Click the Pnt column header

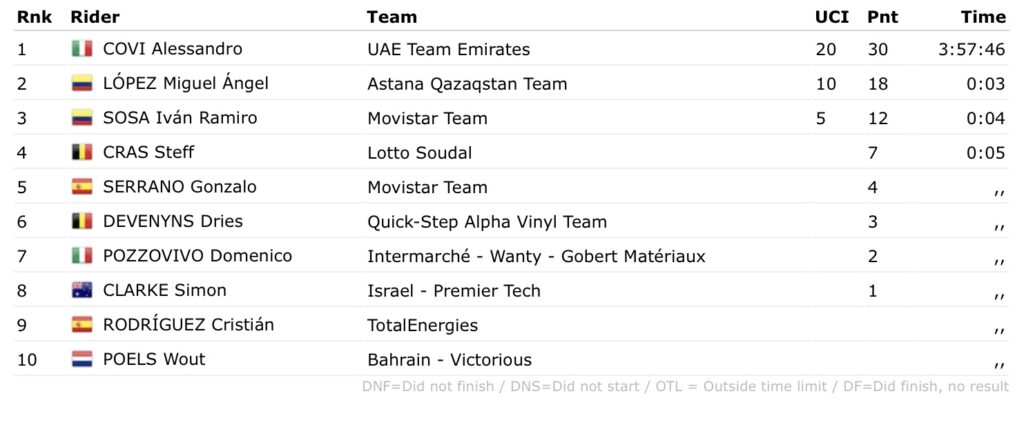(882, 17)
